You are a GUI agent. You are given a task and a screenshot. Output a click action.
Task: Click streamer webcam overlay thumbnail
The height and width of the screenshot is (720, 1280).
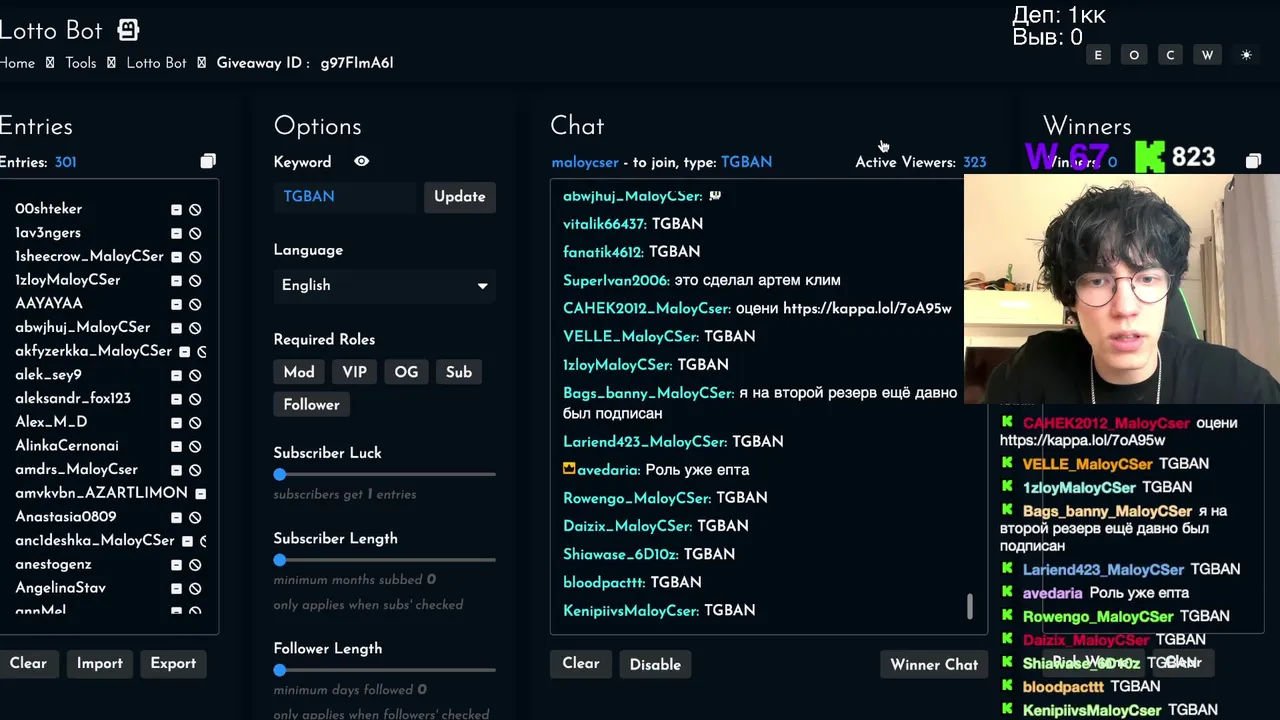click(1122, 289)
